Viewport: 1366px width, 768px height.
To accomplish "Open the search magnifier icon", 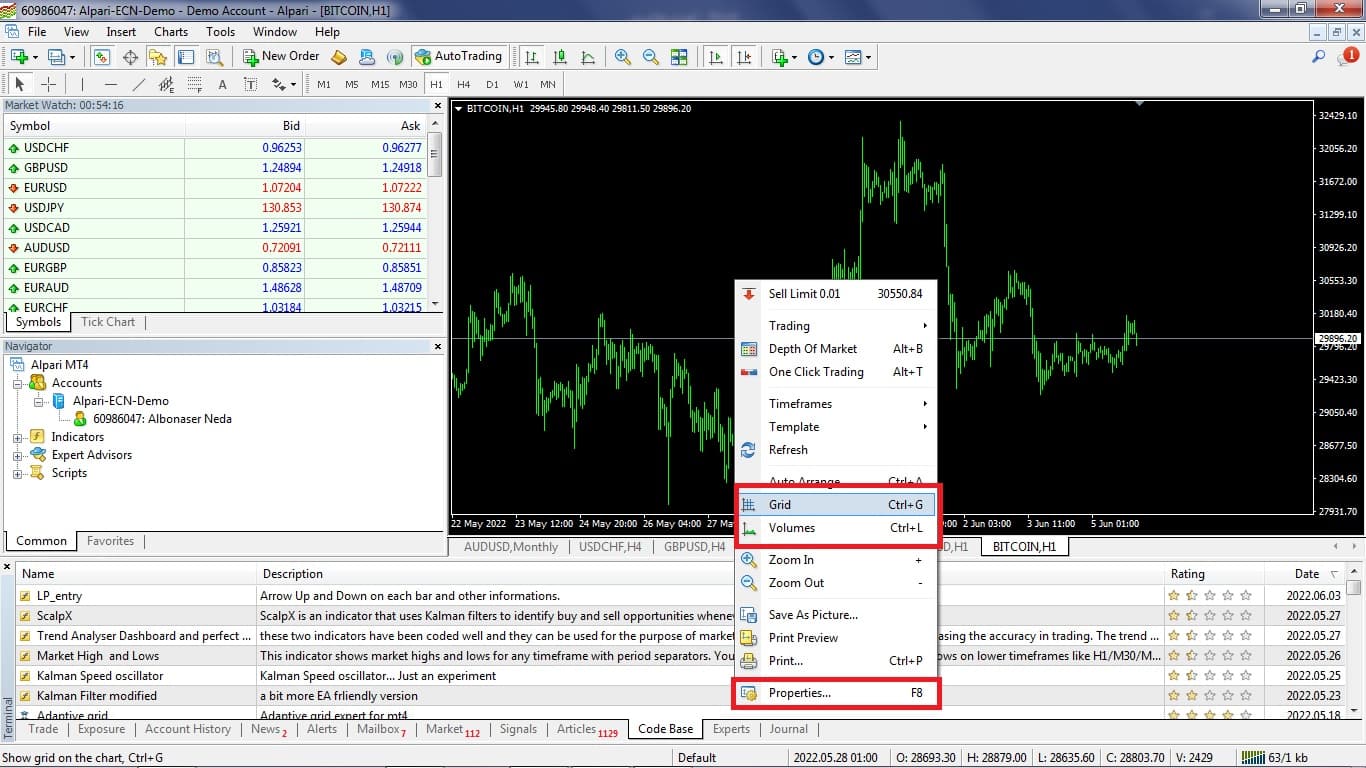I will click(1319, 57).
